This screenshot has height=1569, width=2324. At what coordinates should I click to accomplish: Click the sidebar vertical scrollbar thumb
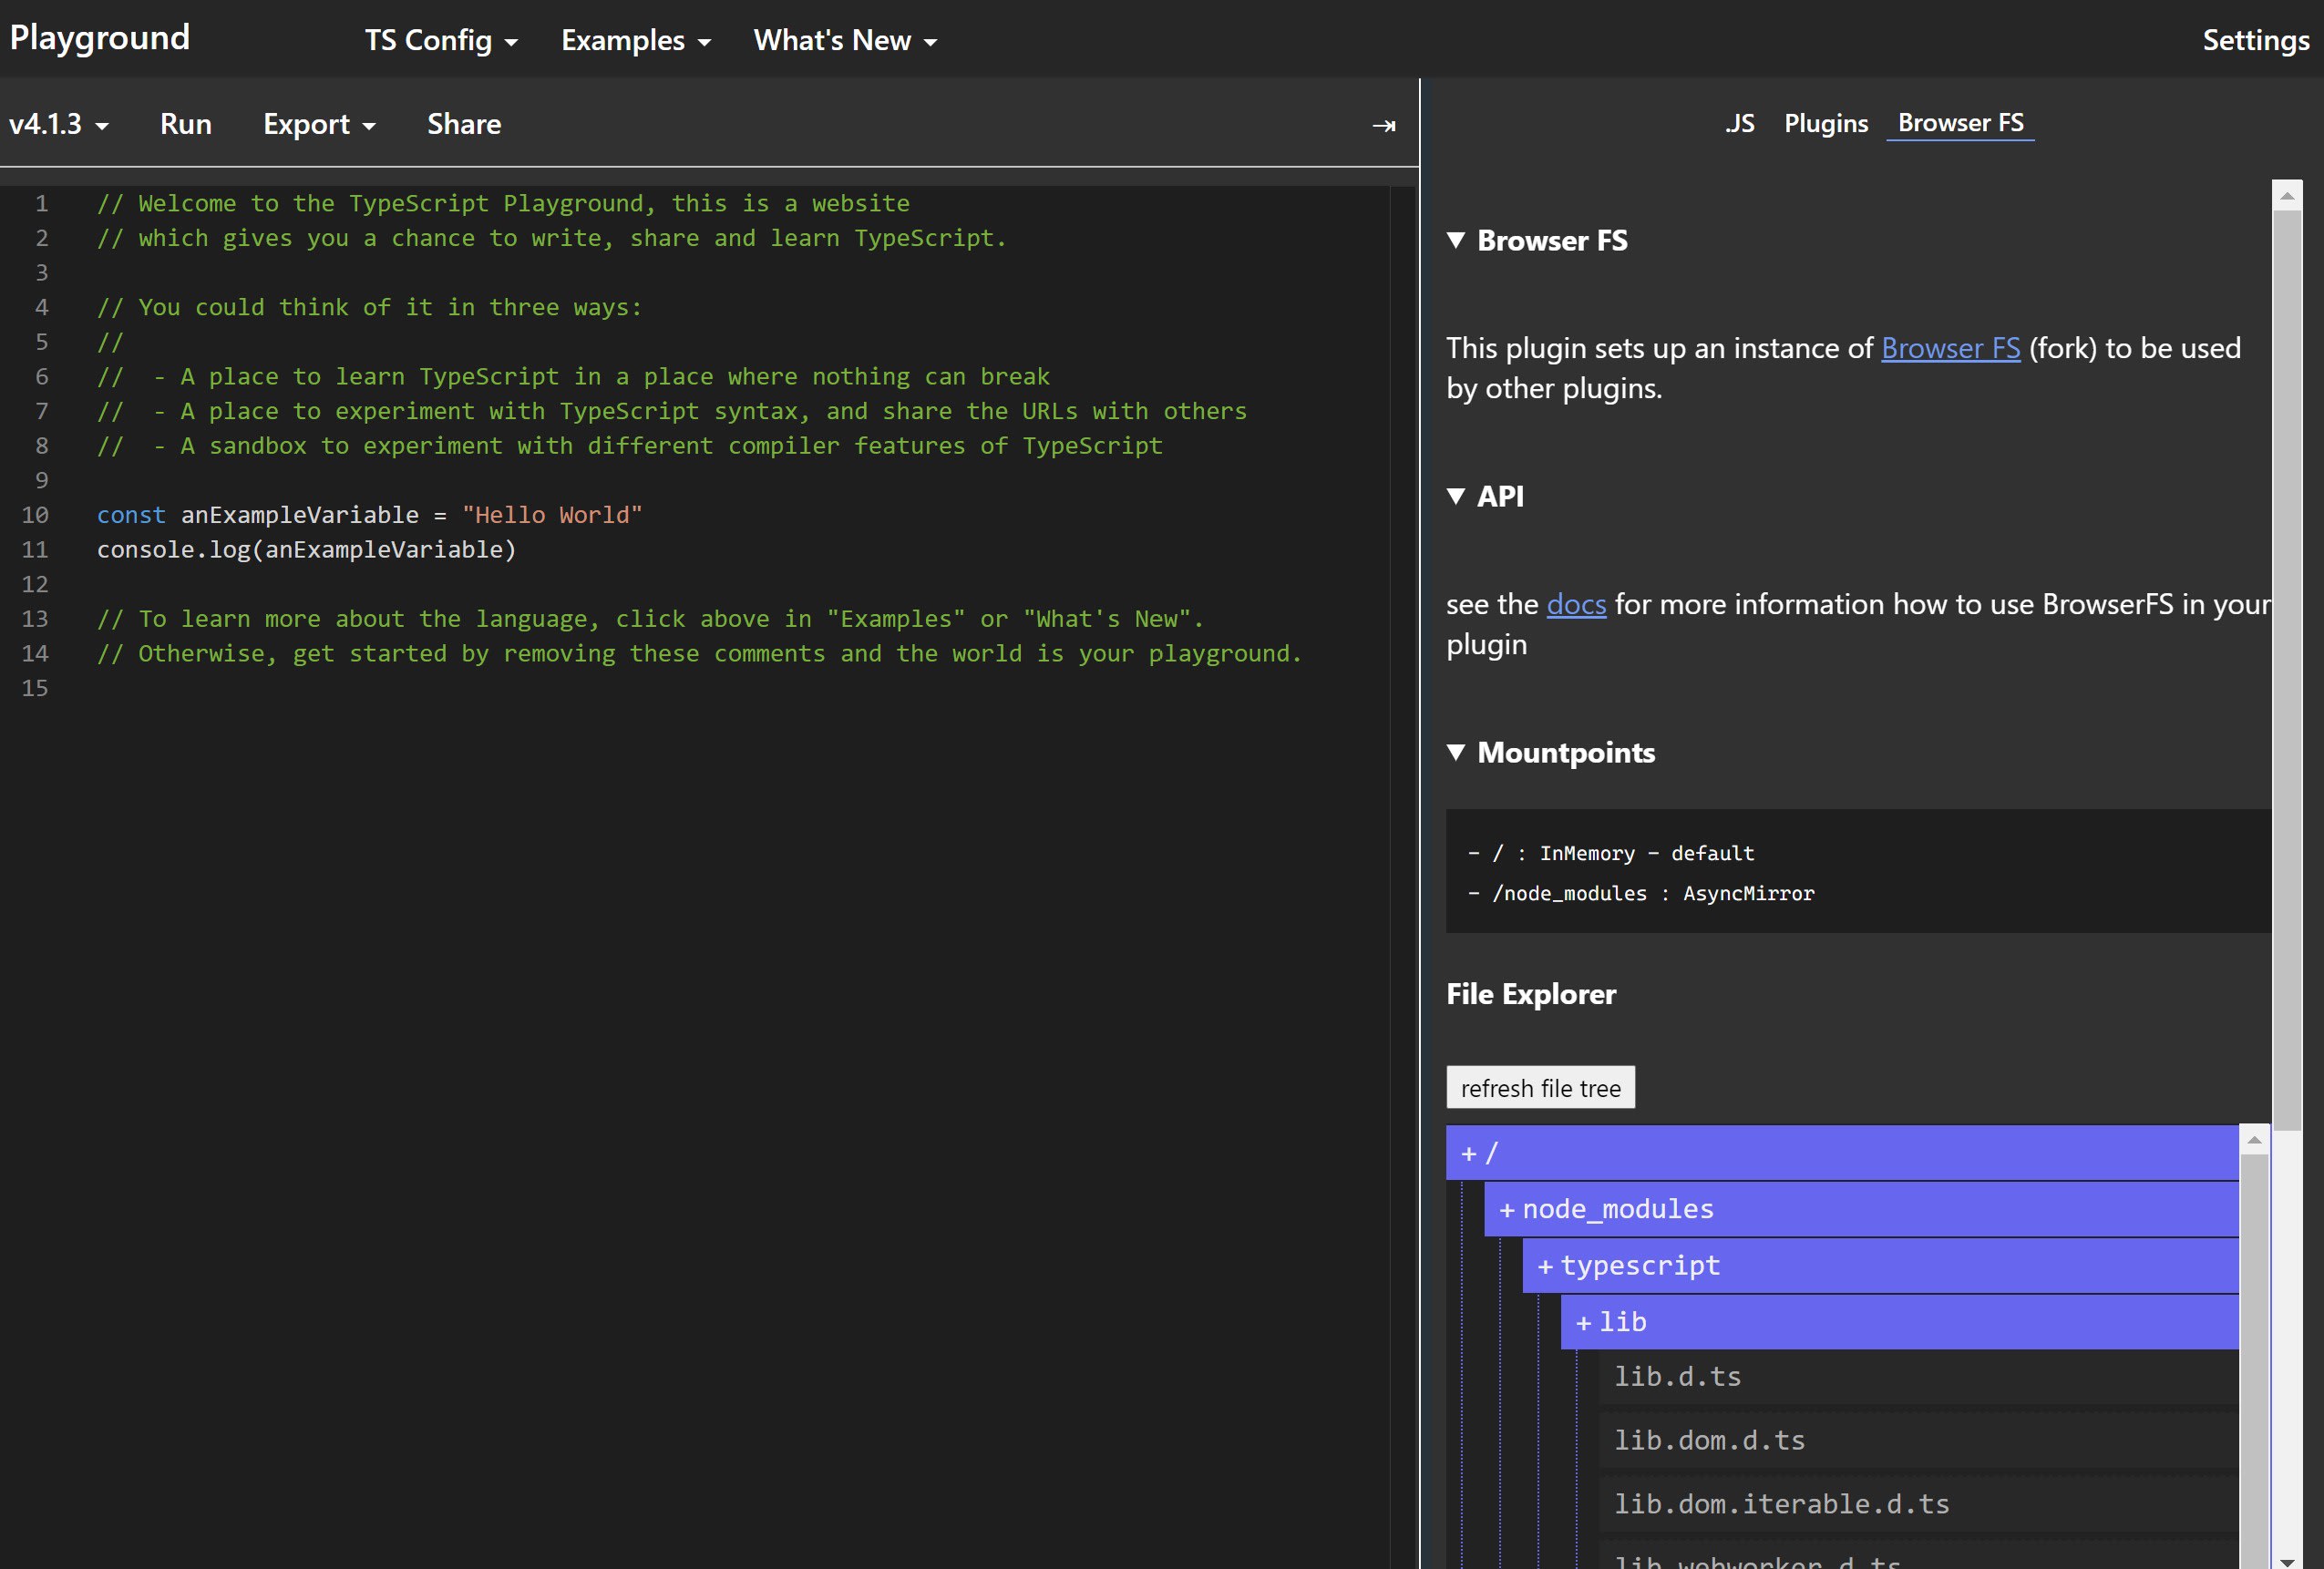point(2287,670)
